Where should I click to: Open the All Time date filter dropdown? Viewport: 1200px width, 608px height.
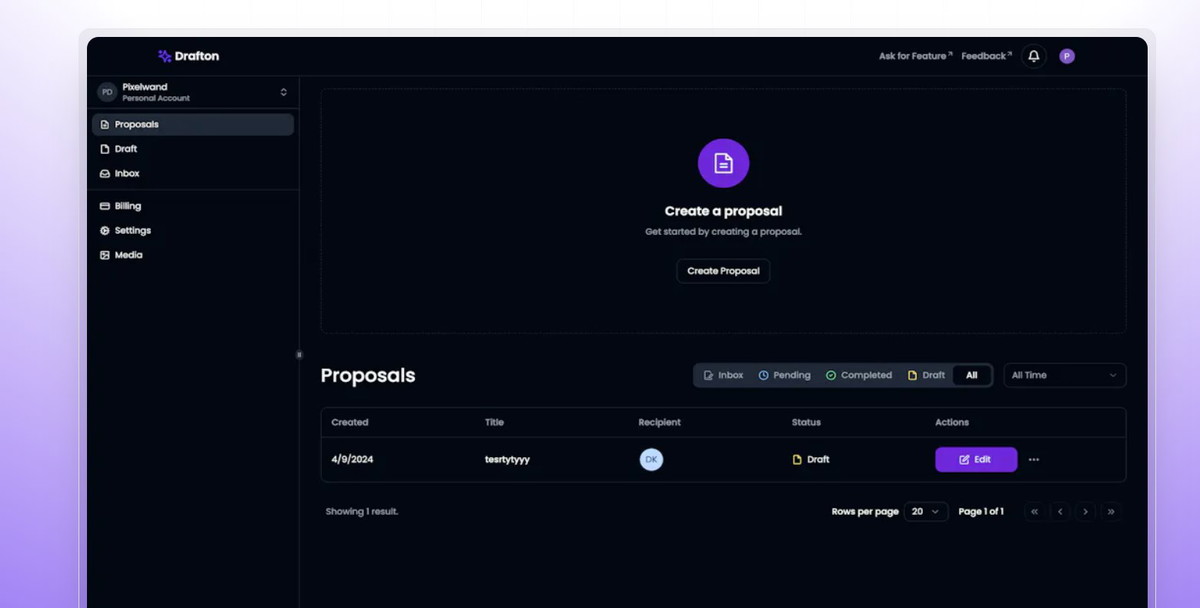coord(1064,375)
